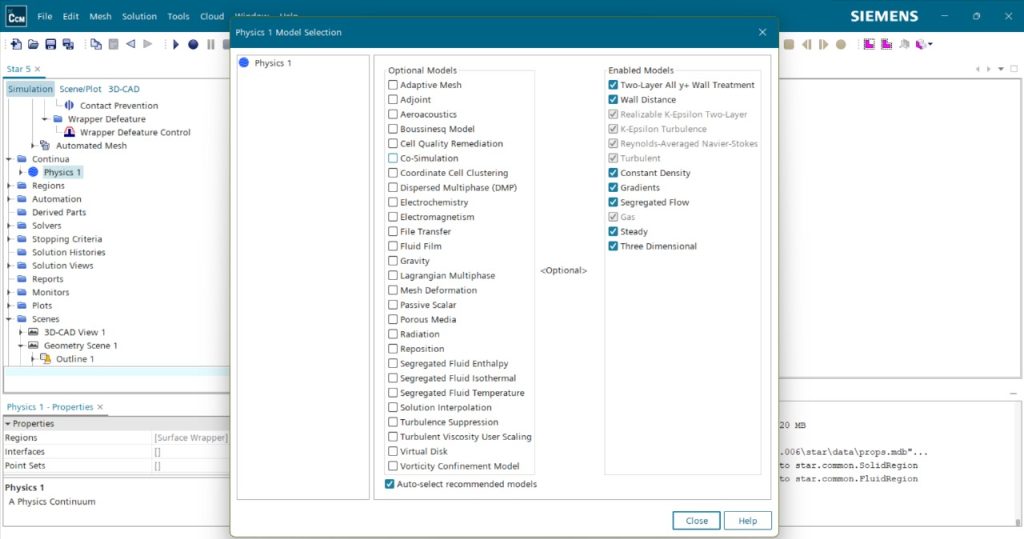The image size is (1024, 539).
Task: Click the Save simulation disk icon
Action: [50, 44]
